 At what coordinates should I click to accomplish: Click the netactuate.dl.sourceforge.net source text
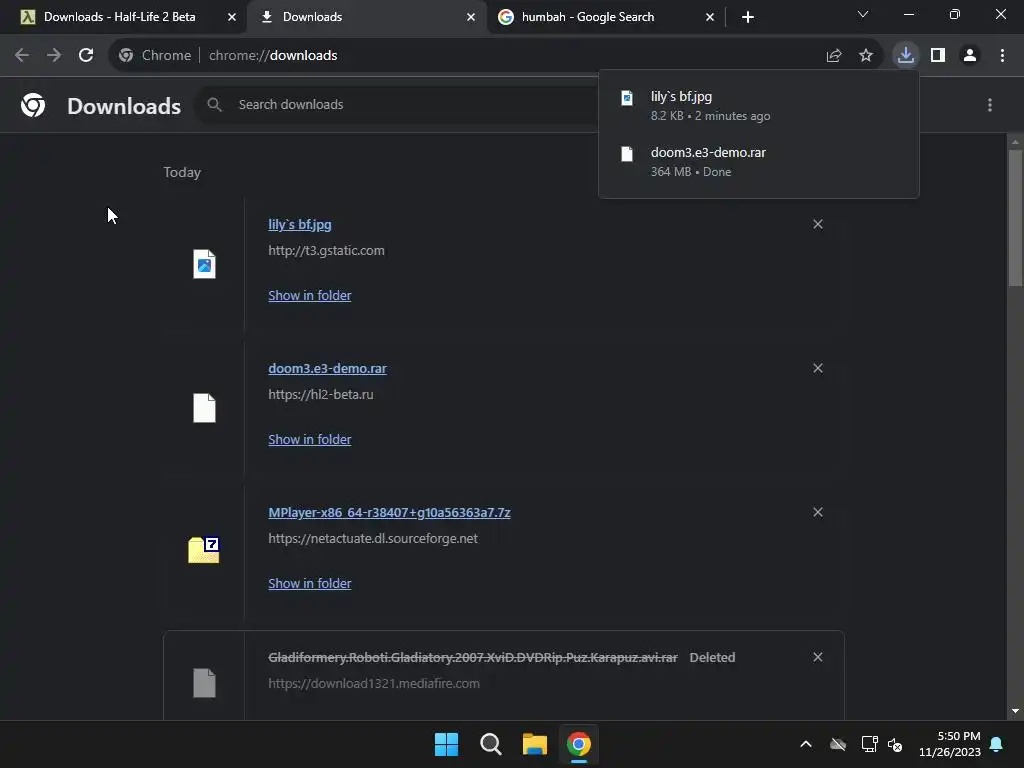coord(373,539)
